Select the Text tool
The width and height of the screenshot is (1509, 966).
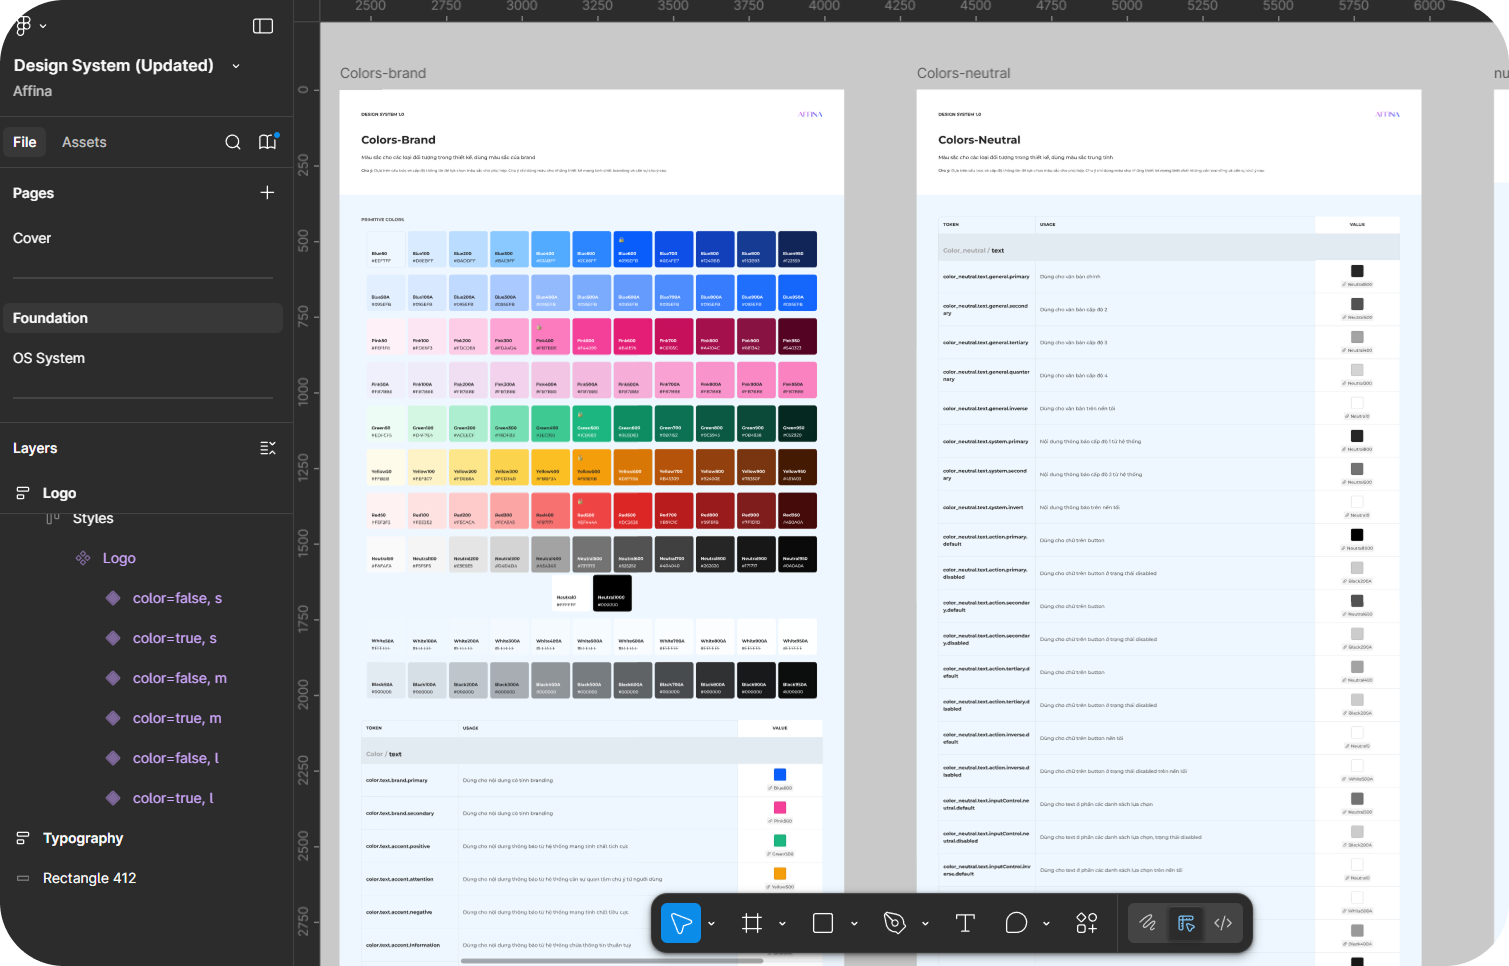[x=964, y=923]
